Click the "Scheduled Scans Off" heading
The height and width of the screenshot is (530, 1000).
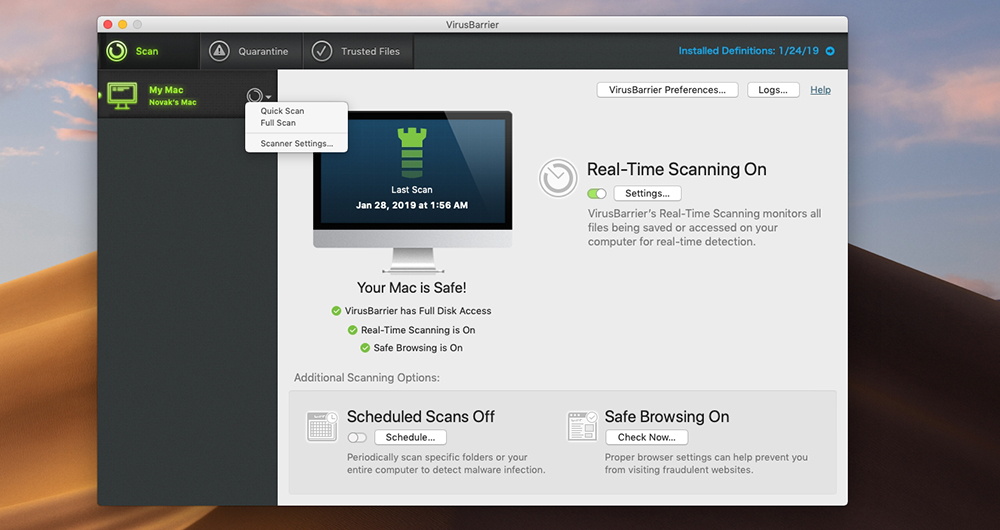point(421,416)
